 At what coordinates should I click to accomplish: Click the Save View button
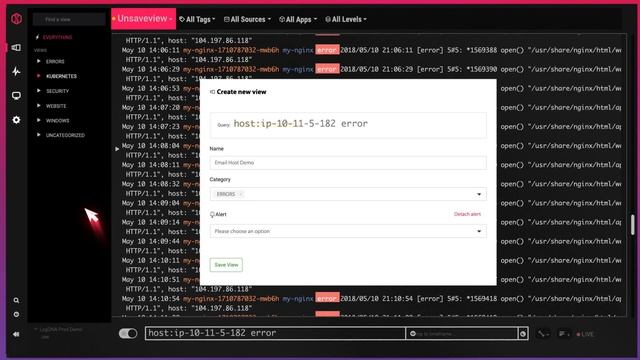[226, 265]
